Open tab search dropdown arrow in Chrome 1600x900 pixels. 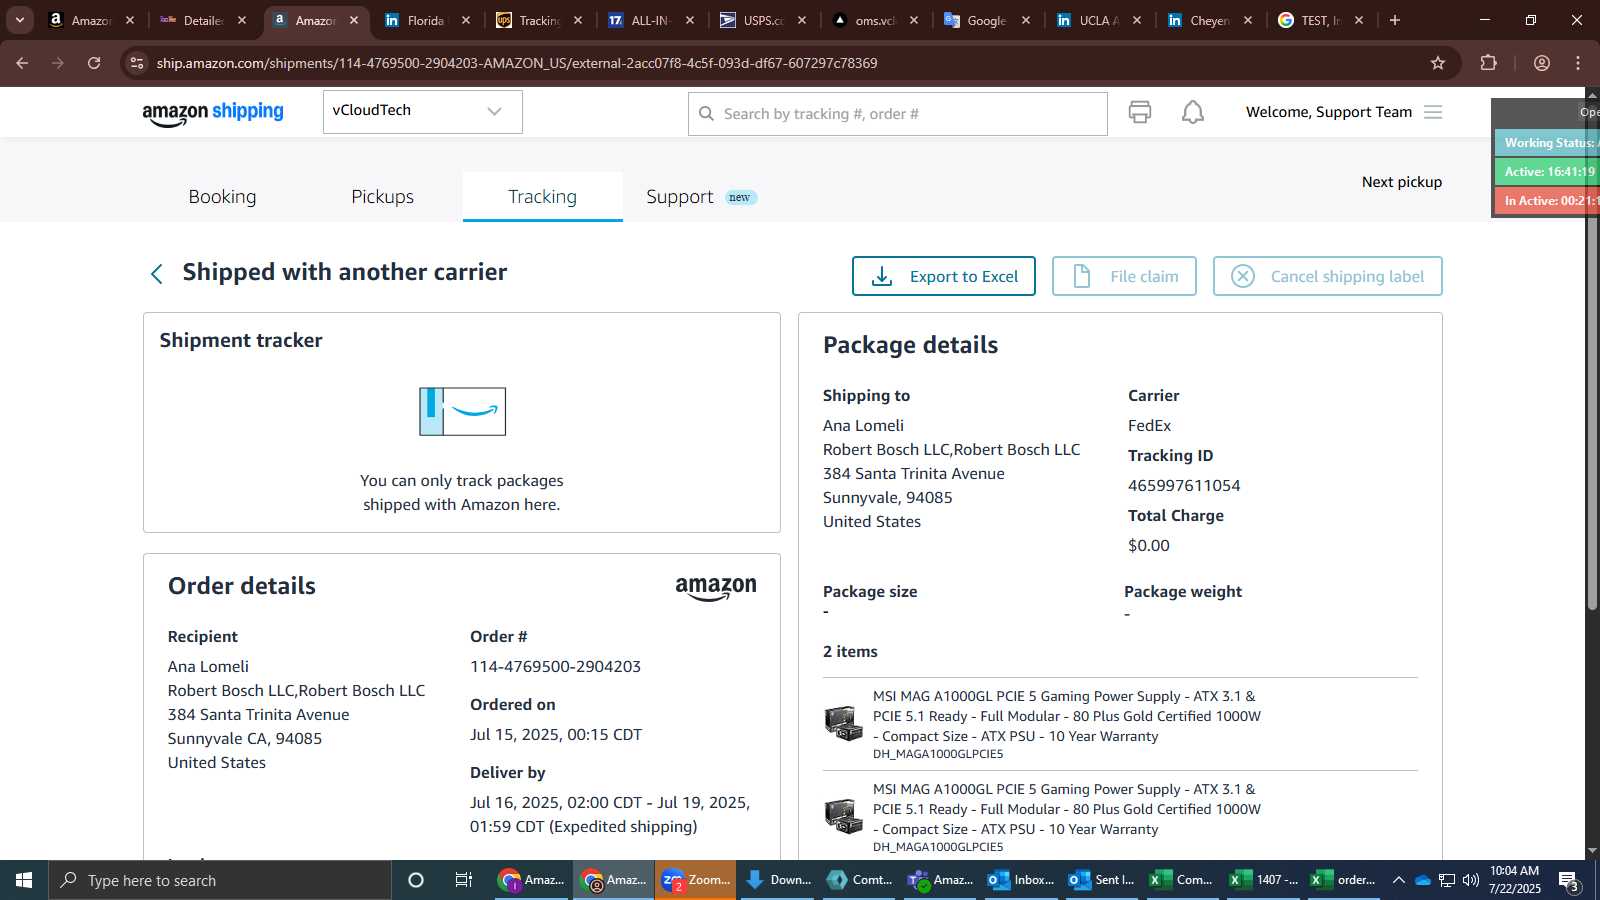(x=20, y=20)
